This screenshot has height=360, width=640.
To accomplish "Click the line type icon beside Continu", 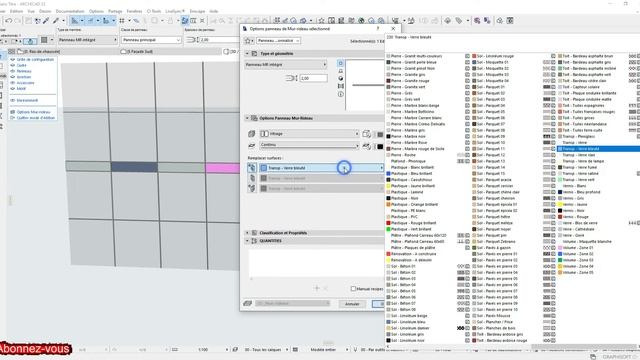I will [251, 145].
